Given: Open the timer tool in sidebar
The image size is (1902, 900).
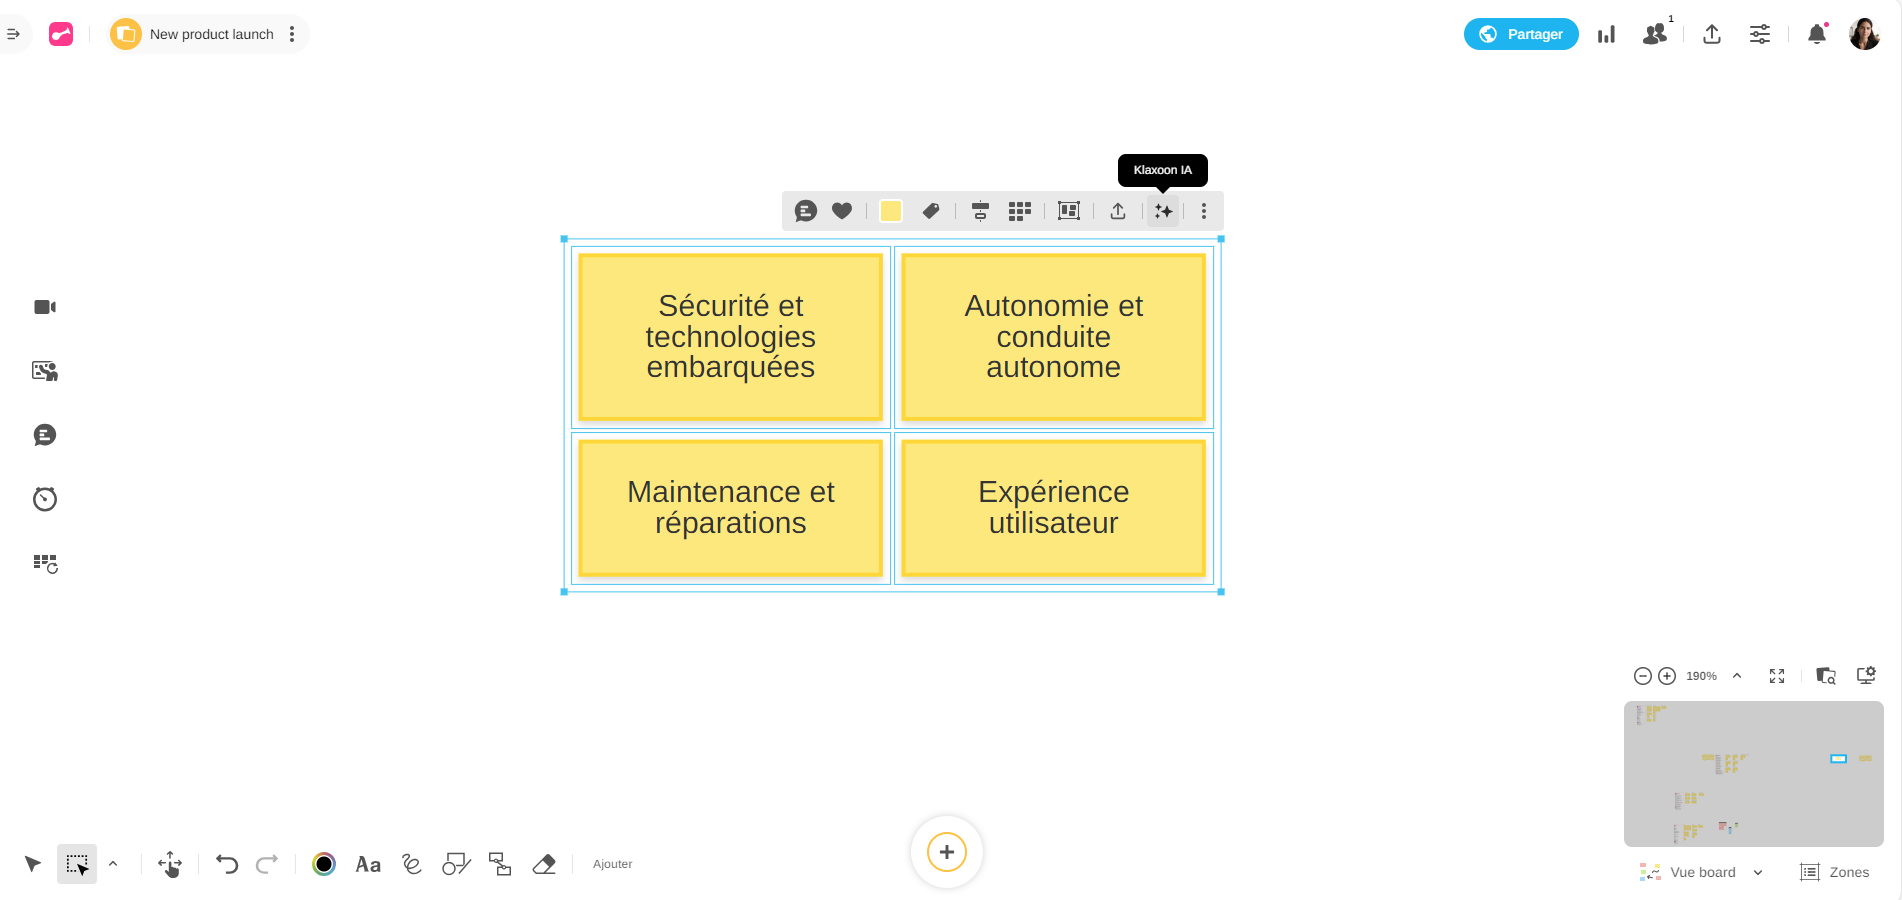Looking at the screenshot, I should pos(45,499).
